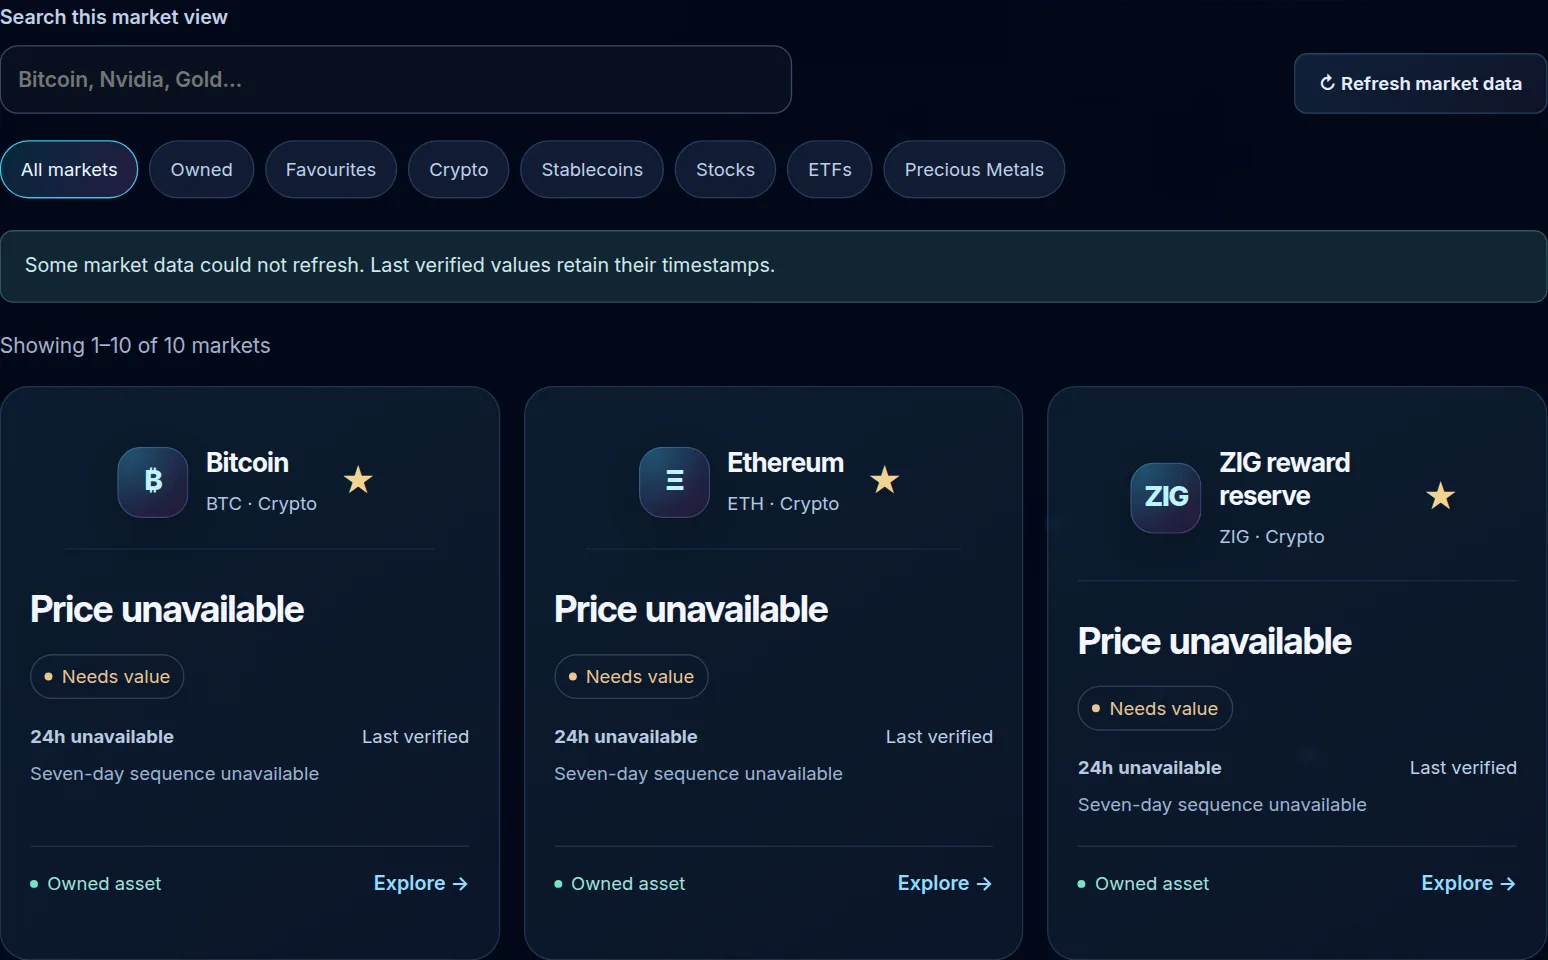Image resolution: width=1548 pixels, height=960 pixels.
Task: Filter markets by Crypto
Action: point(459,170)
